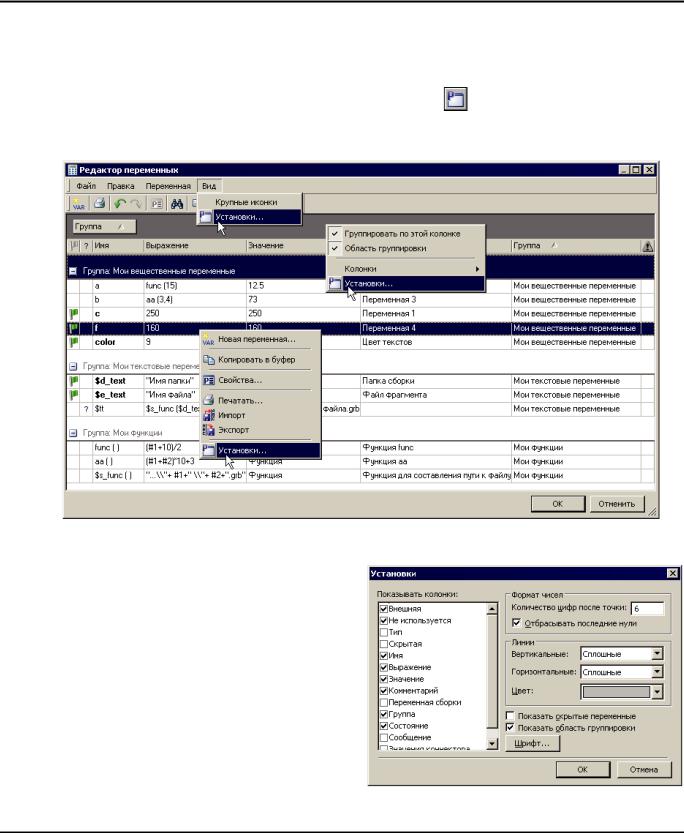Click the green undo arrow icon
This screenshot has width=684, height=833.
120,203
